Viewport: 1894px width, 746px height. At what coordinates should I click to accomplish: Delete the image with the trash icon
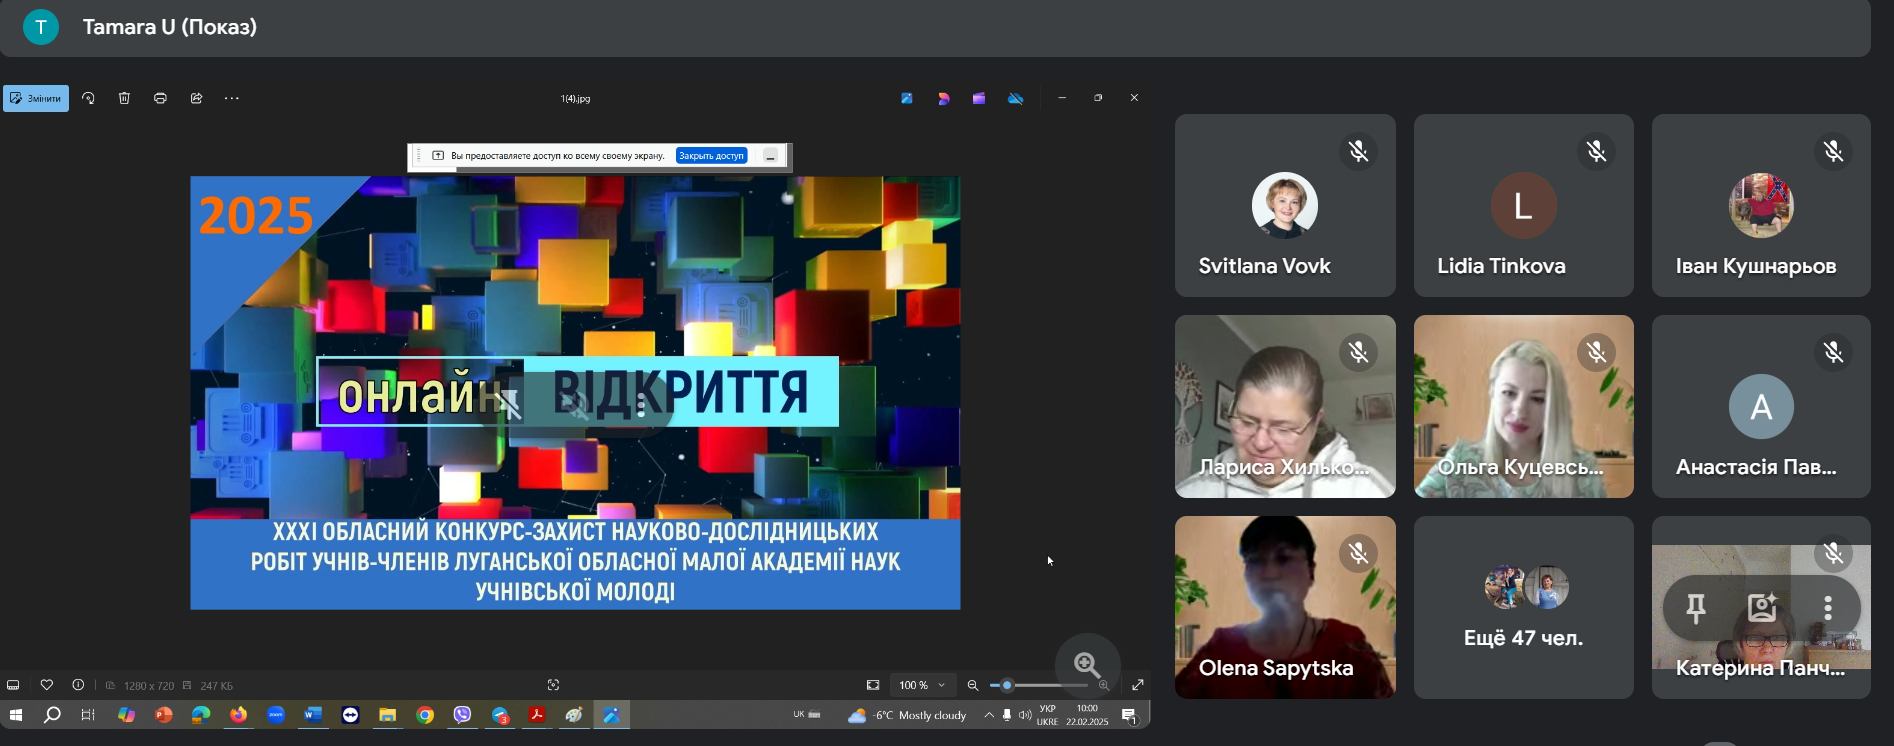tap(124, 98)
